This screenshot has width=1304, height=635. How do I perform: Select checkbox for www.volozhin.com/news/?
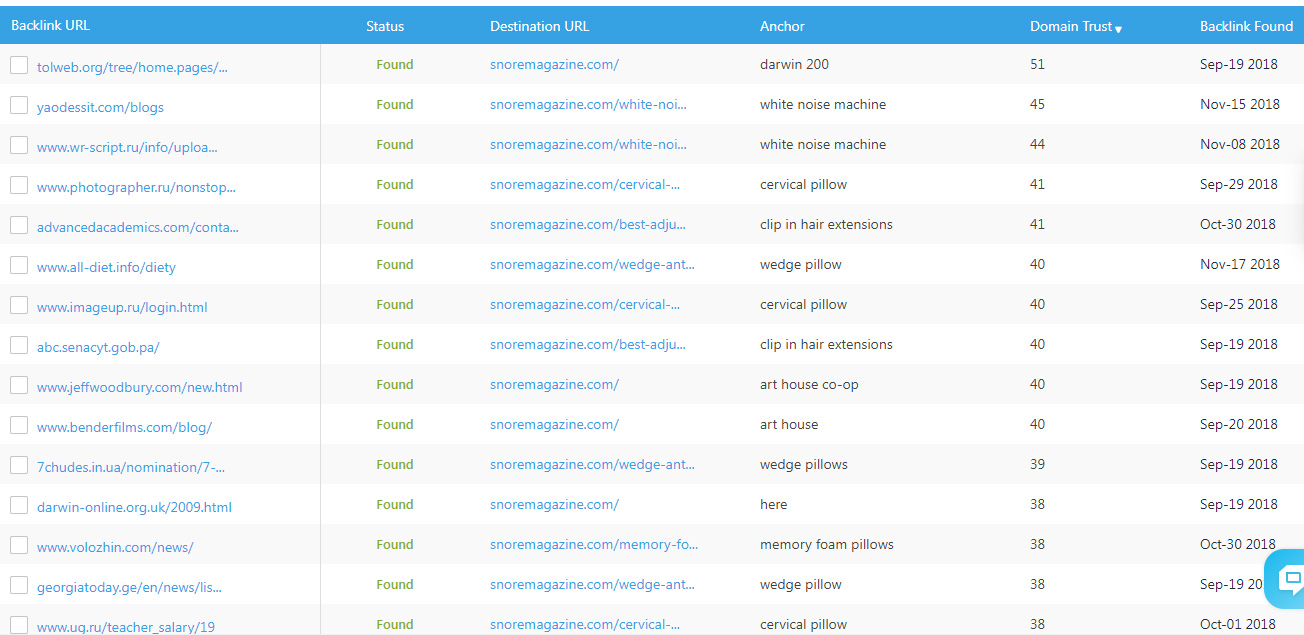[x=19, y=545]
